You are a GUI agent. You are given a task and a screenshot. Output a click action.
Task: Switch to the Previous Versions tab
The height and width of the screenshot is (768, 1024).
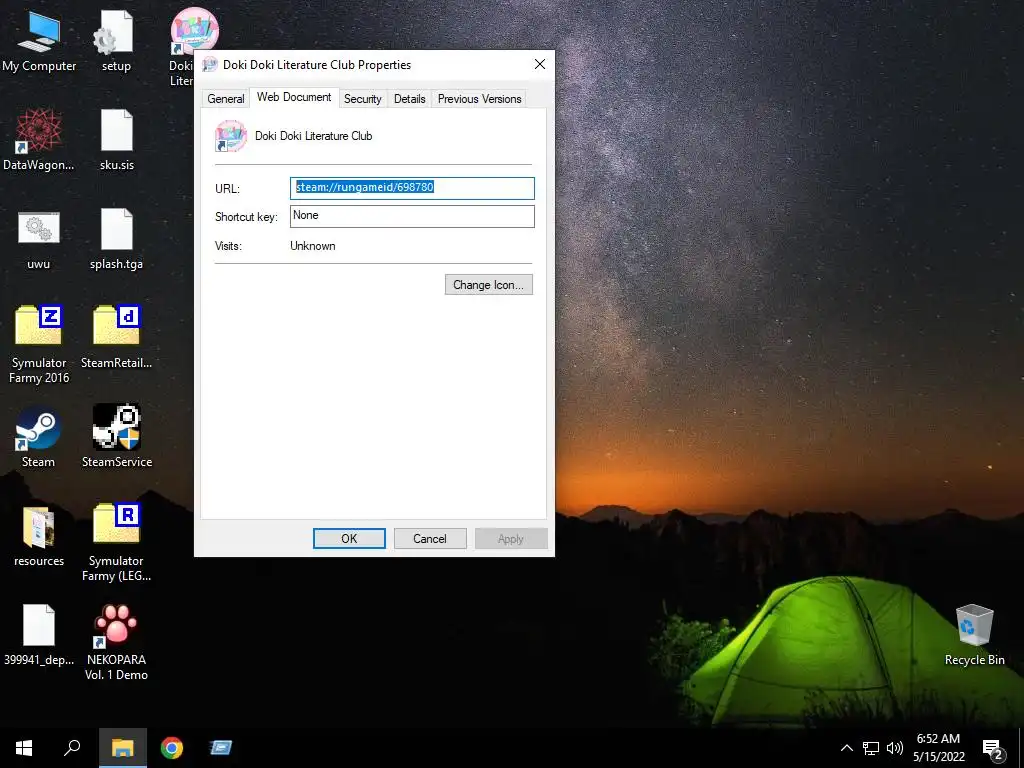point(479,99)
